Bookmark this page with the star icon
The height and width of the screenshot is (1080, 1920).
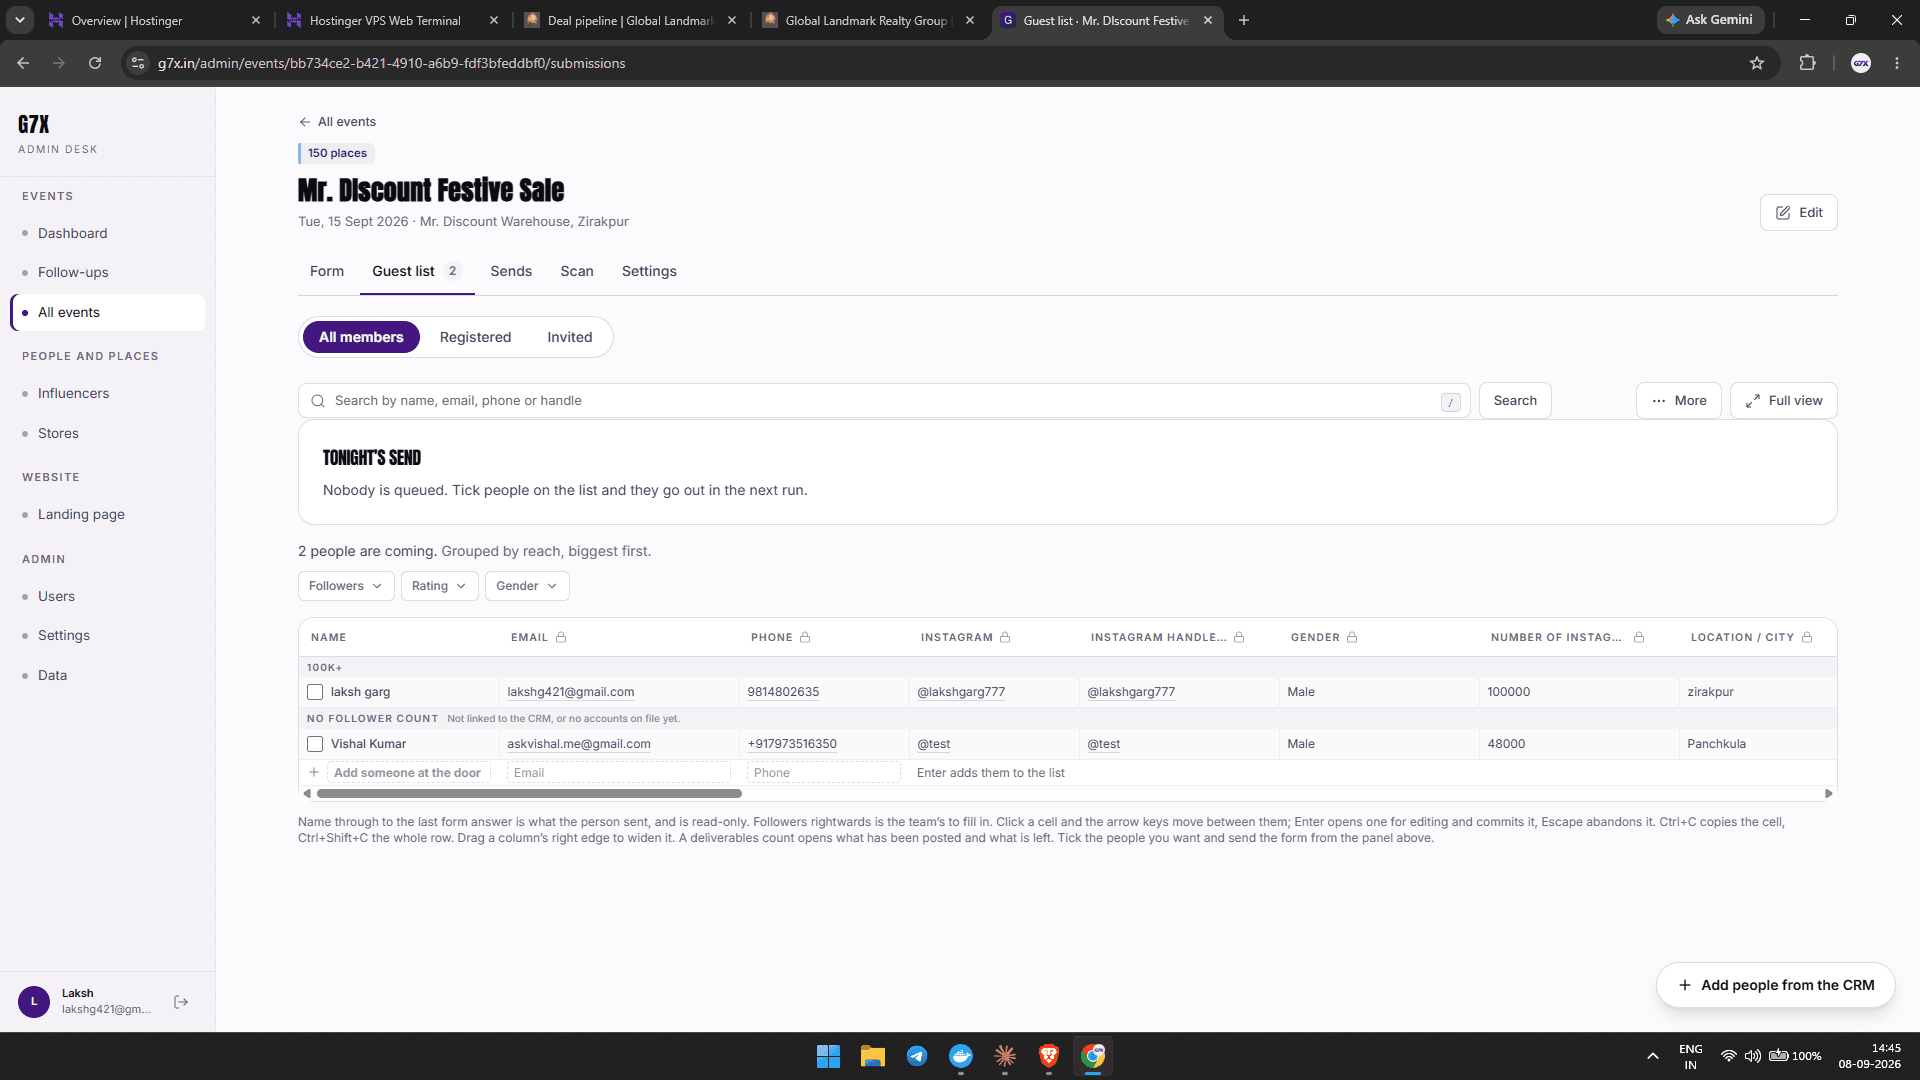(x=1757, y=63)
